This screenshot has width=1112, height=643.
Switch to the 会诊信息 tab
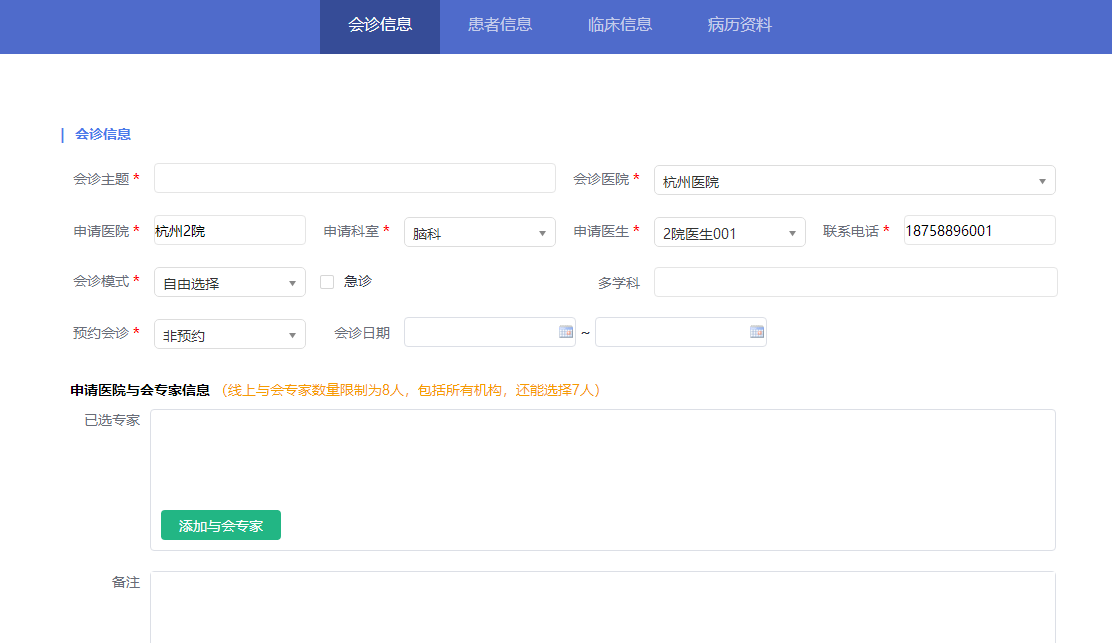[x=380, y=25]
